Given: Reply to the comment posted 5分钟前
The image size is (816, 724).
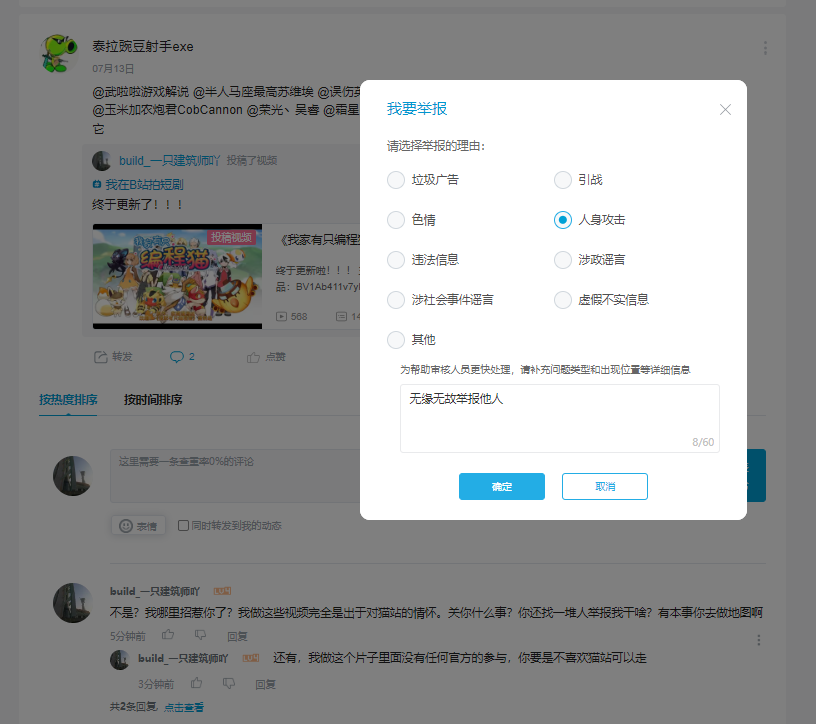Looking at the screenshot, I should [x=237, y=637].
